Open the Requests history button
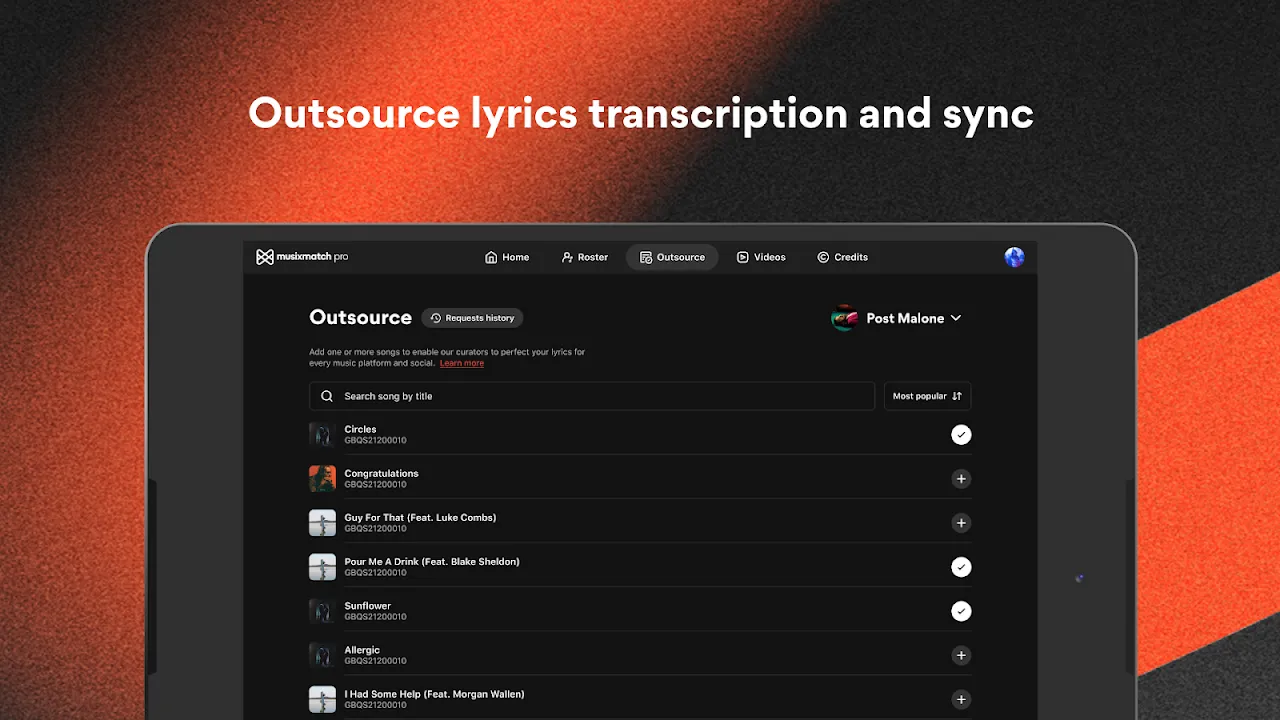 [472, 318]
